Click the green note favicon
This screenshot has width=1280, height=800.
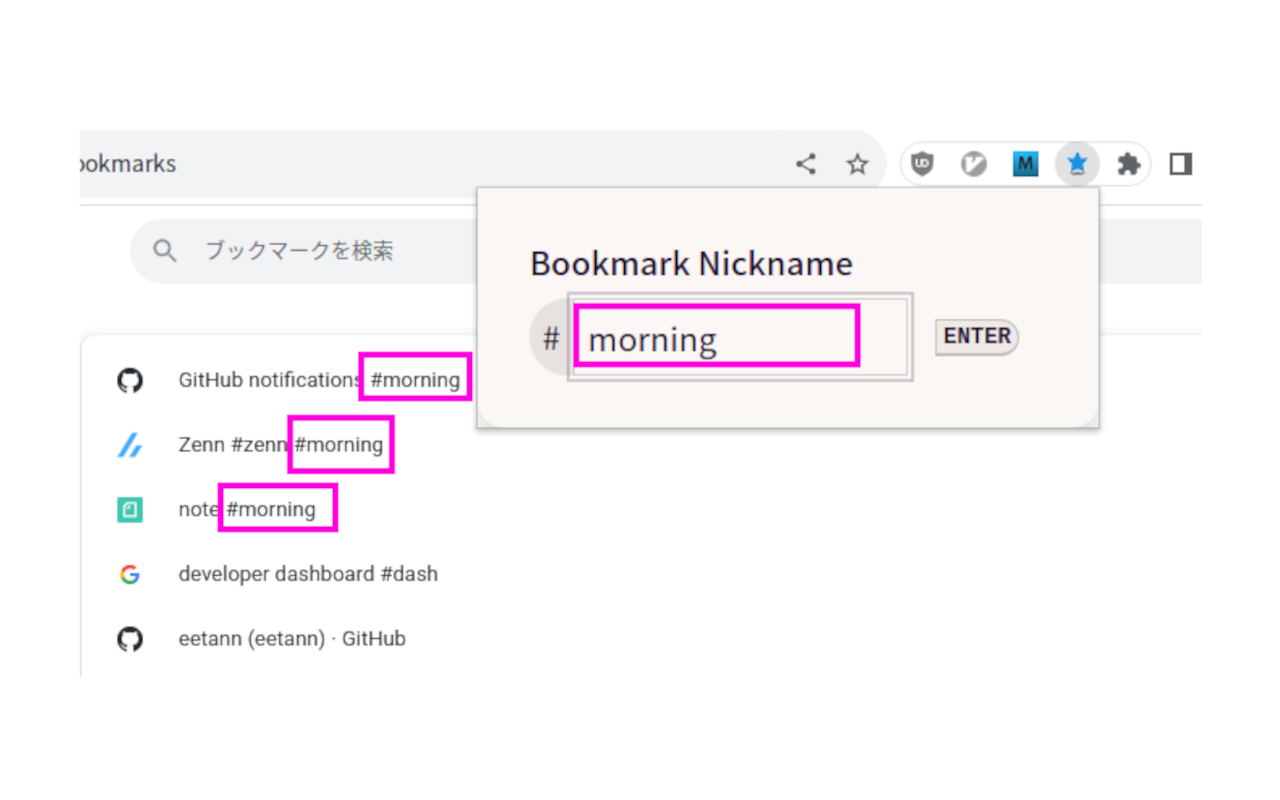click(129, 510)
